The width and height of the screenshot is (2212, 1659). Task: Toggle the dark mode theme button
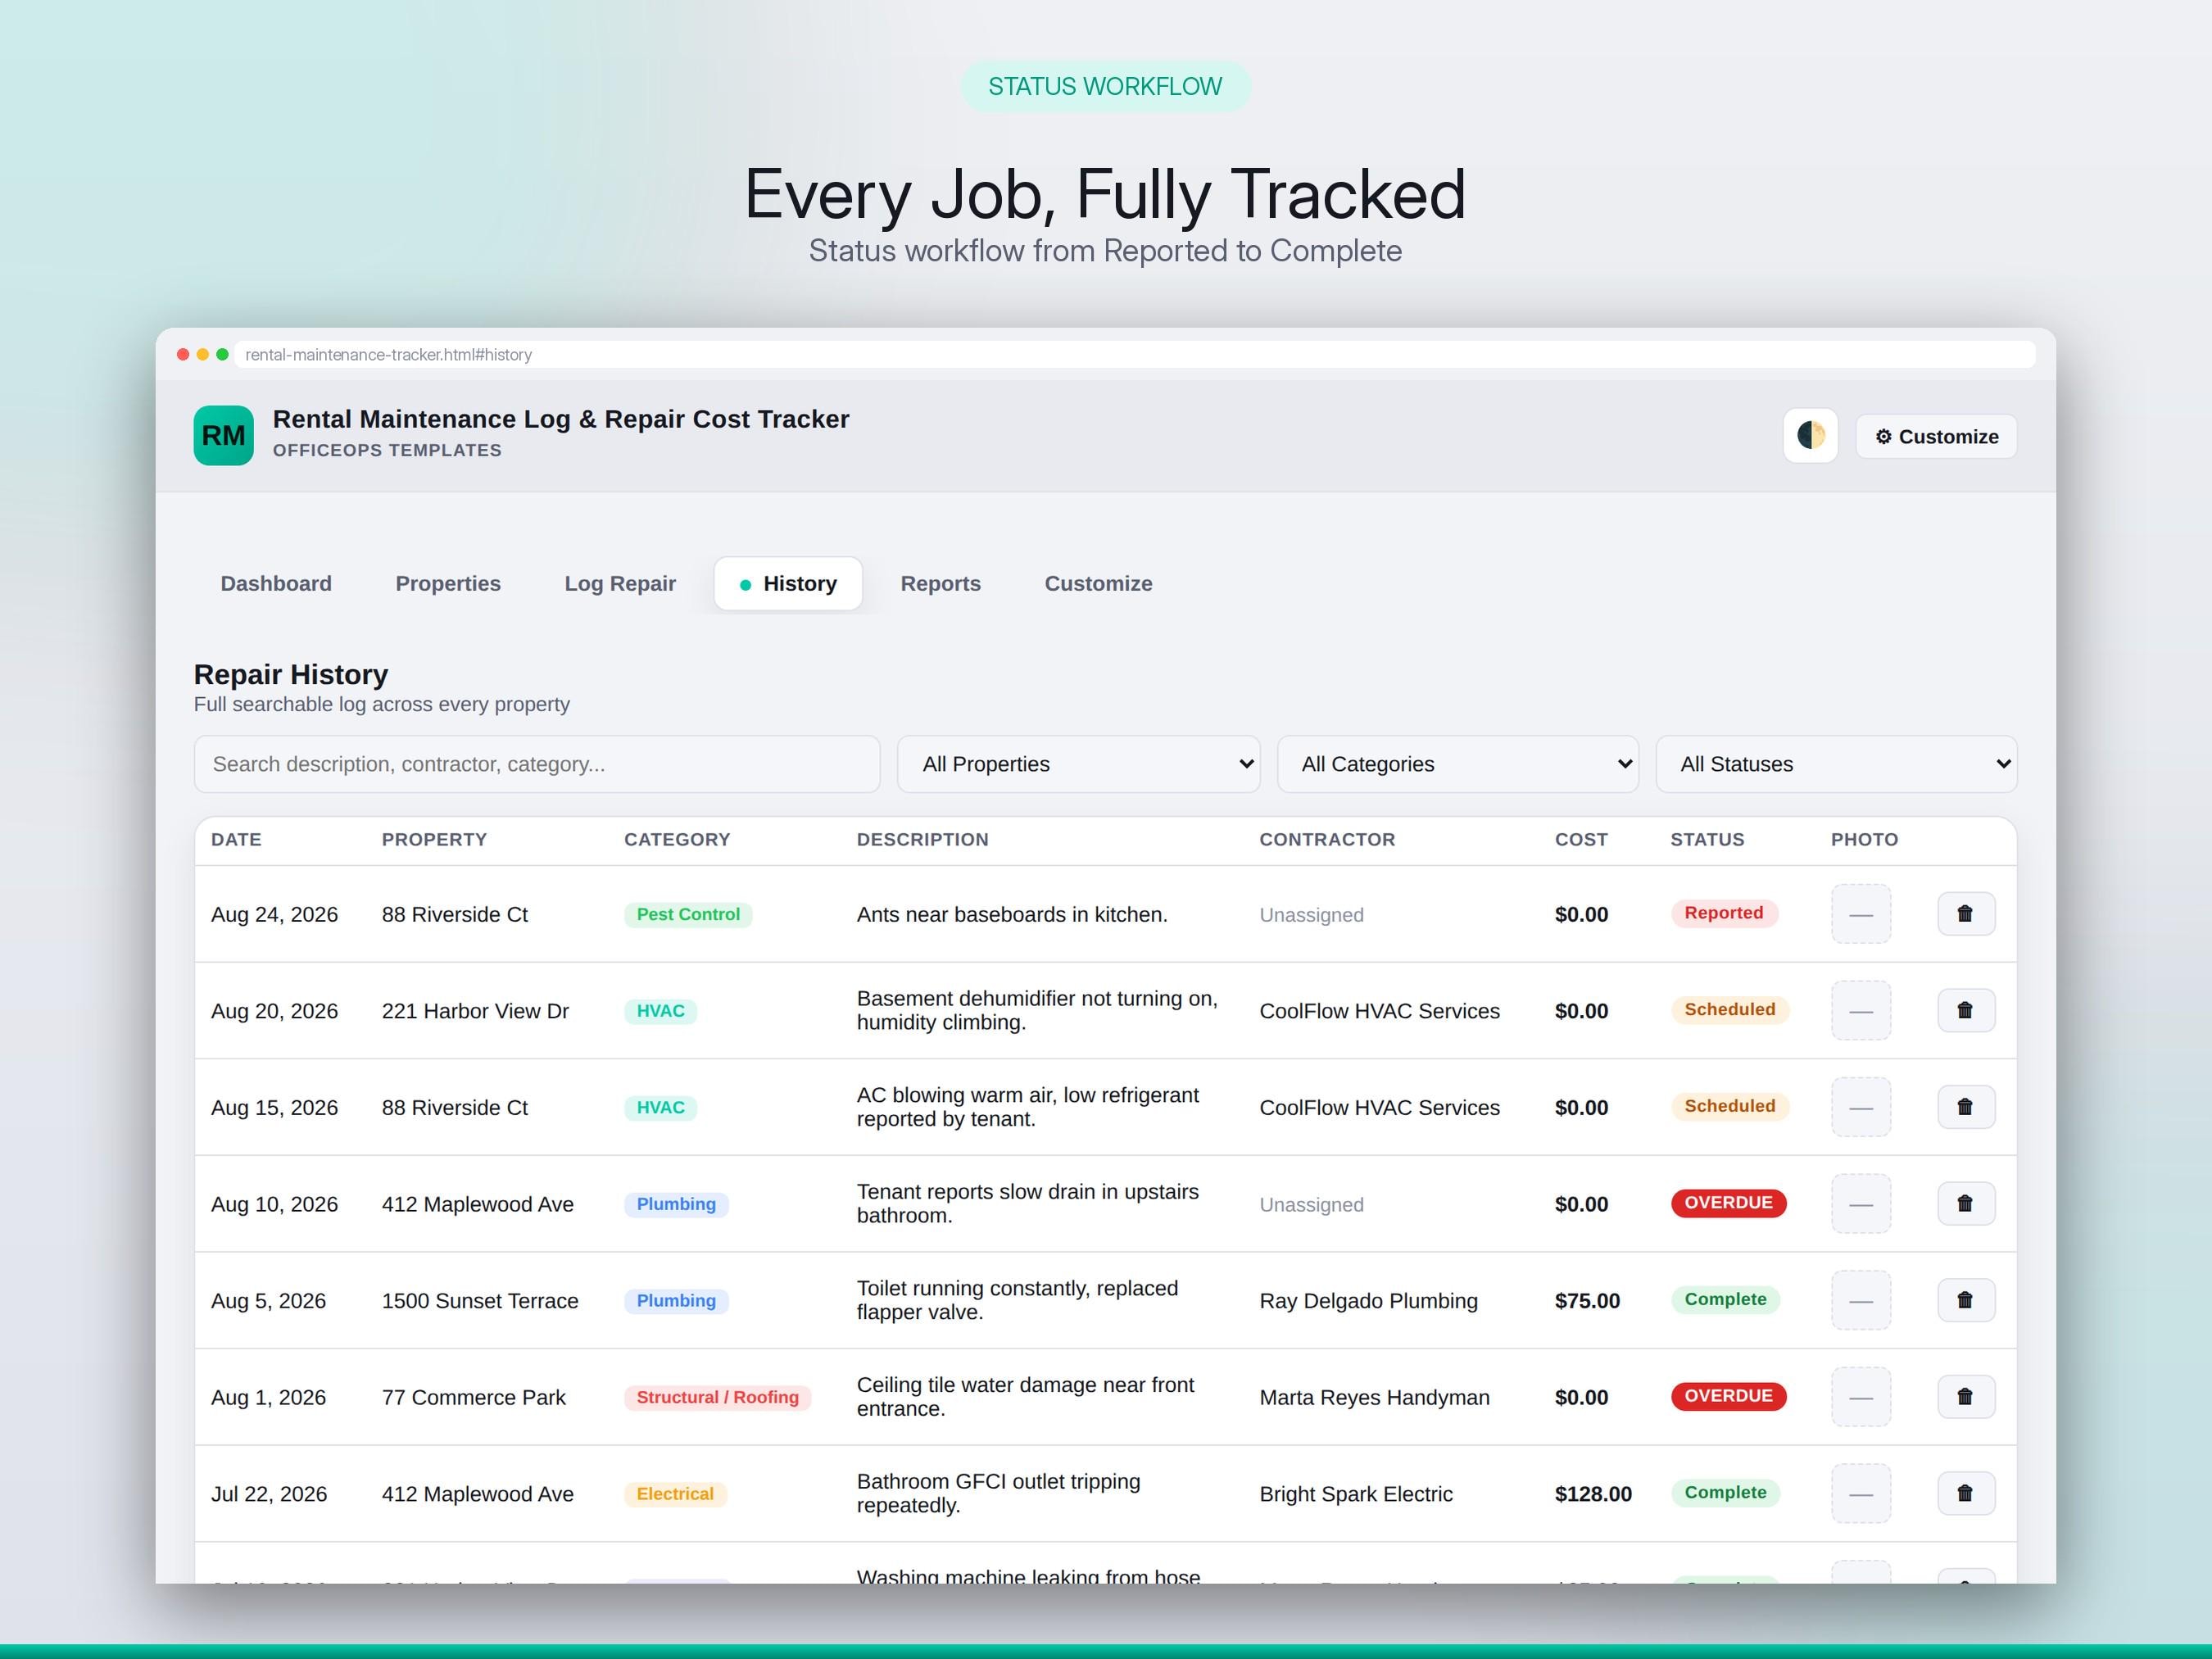(1810, 436)
